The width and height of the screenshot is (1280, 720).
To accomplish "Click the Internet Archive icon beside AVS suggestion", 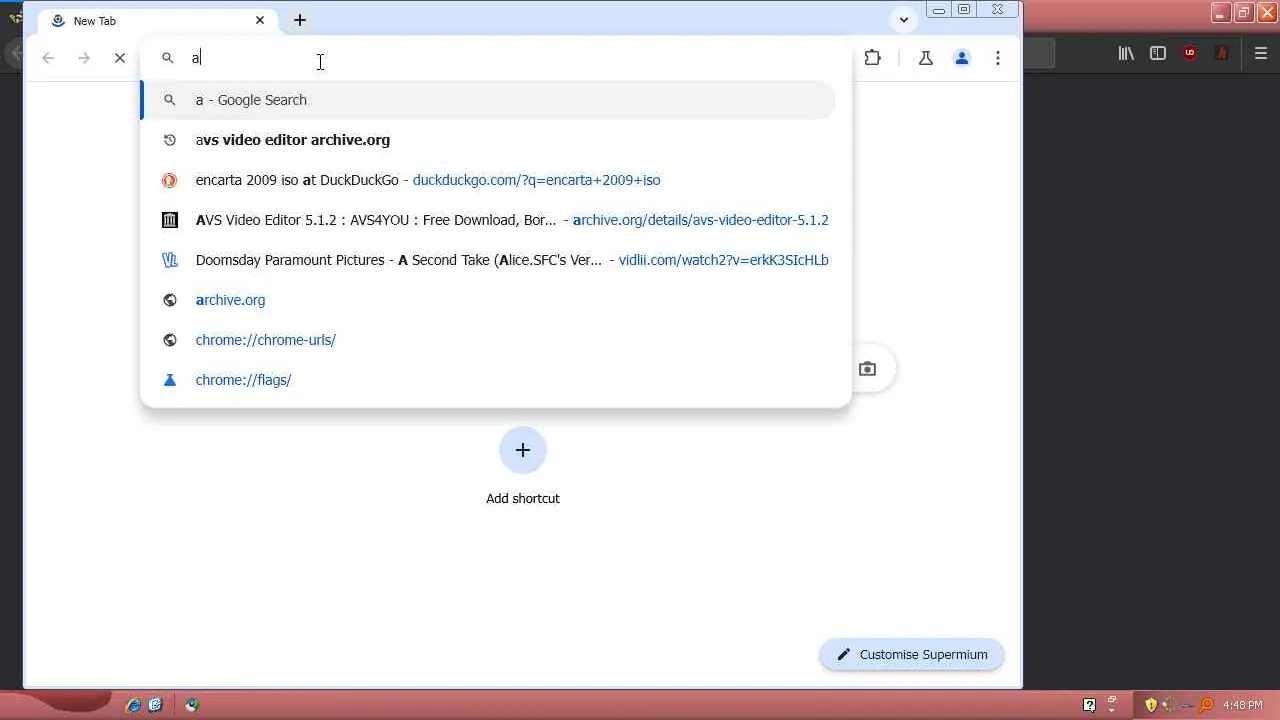I will pos(170,220).
